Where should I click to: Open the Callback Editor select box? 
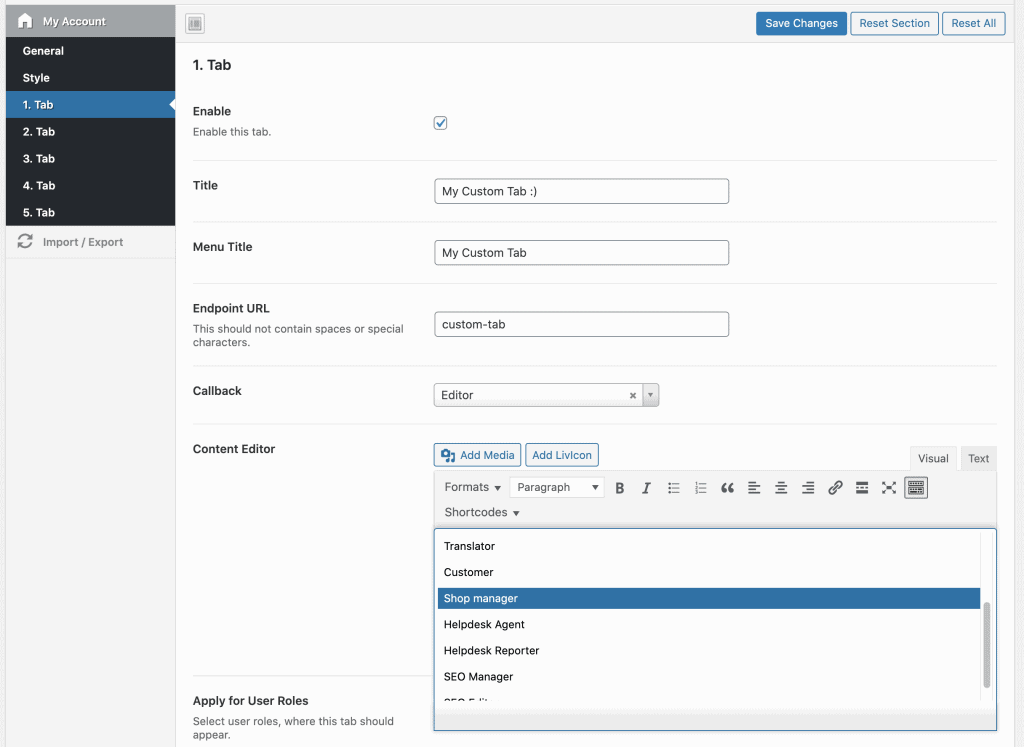point(546,395)
